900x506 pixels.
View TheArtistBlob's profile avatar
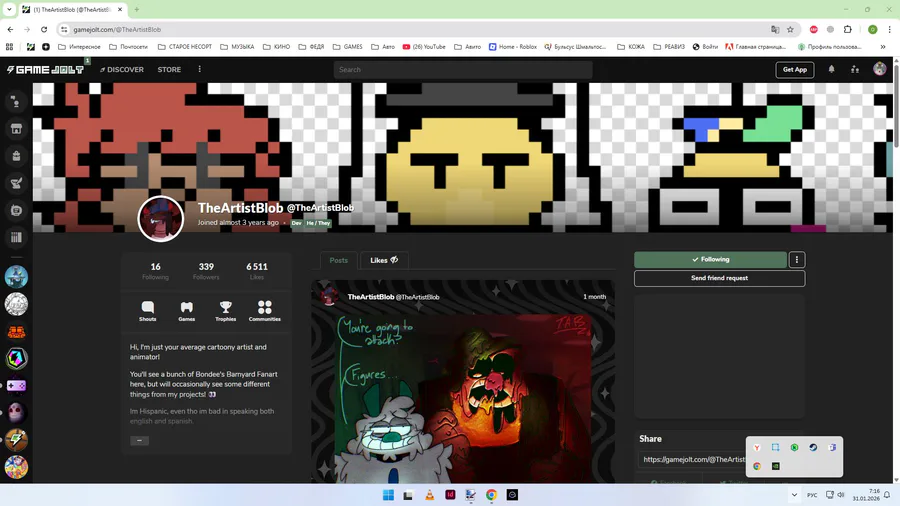(161, 219)
